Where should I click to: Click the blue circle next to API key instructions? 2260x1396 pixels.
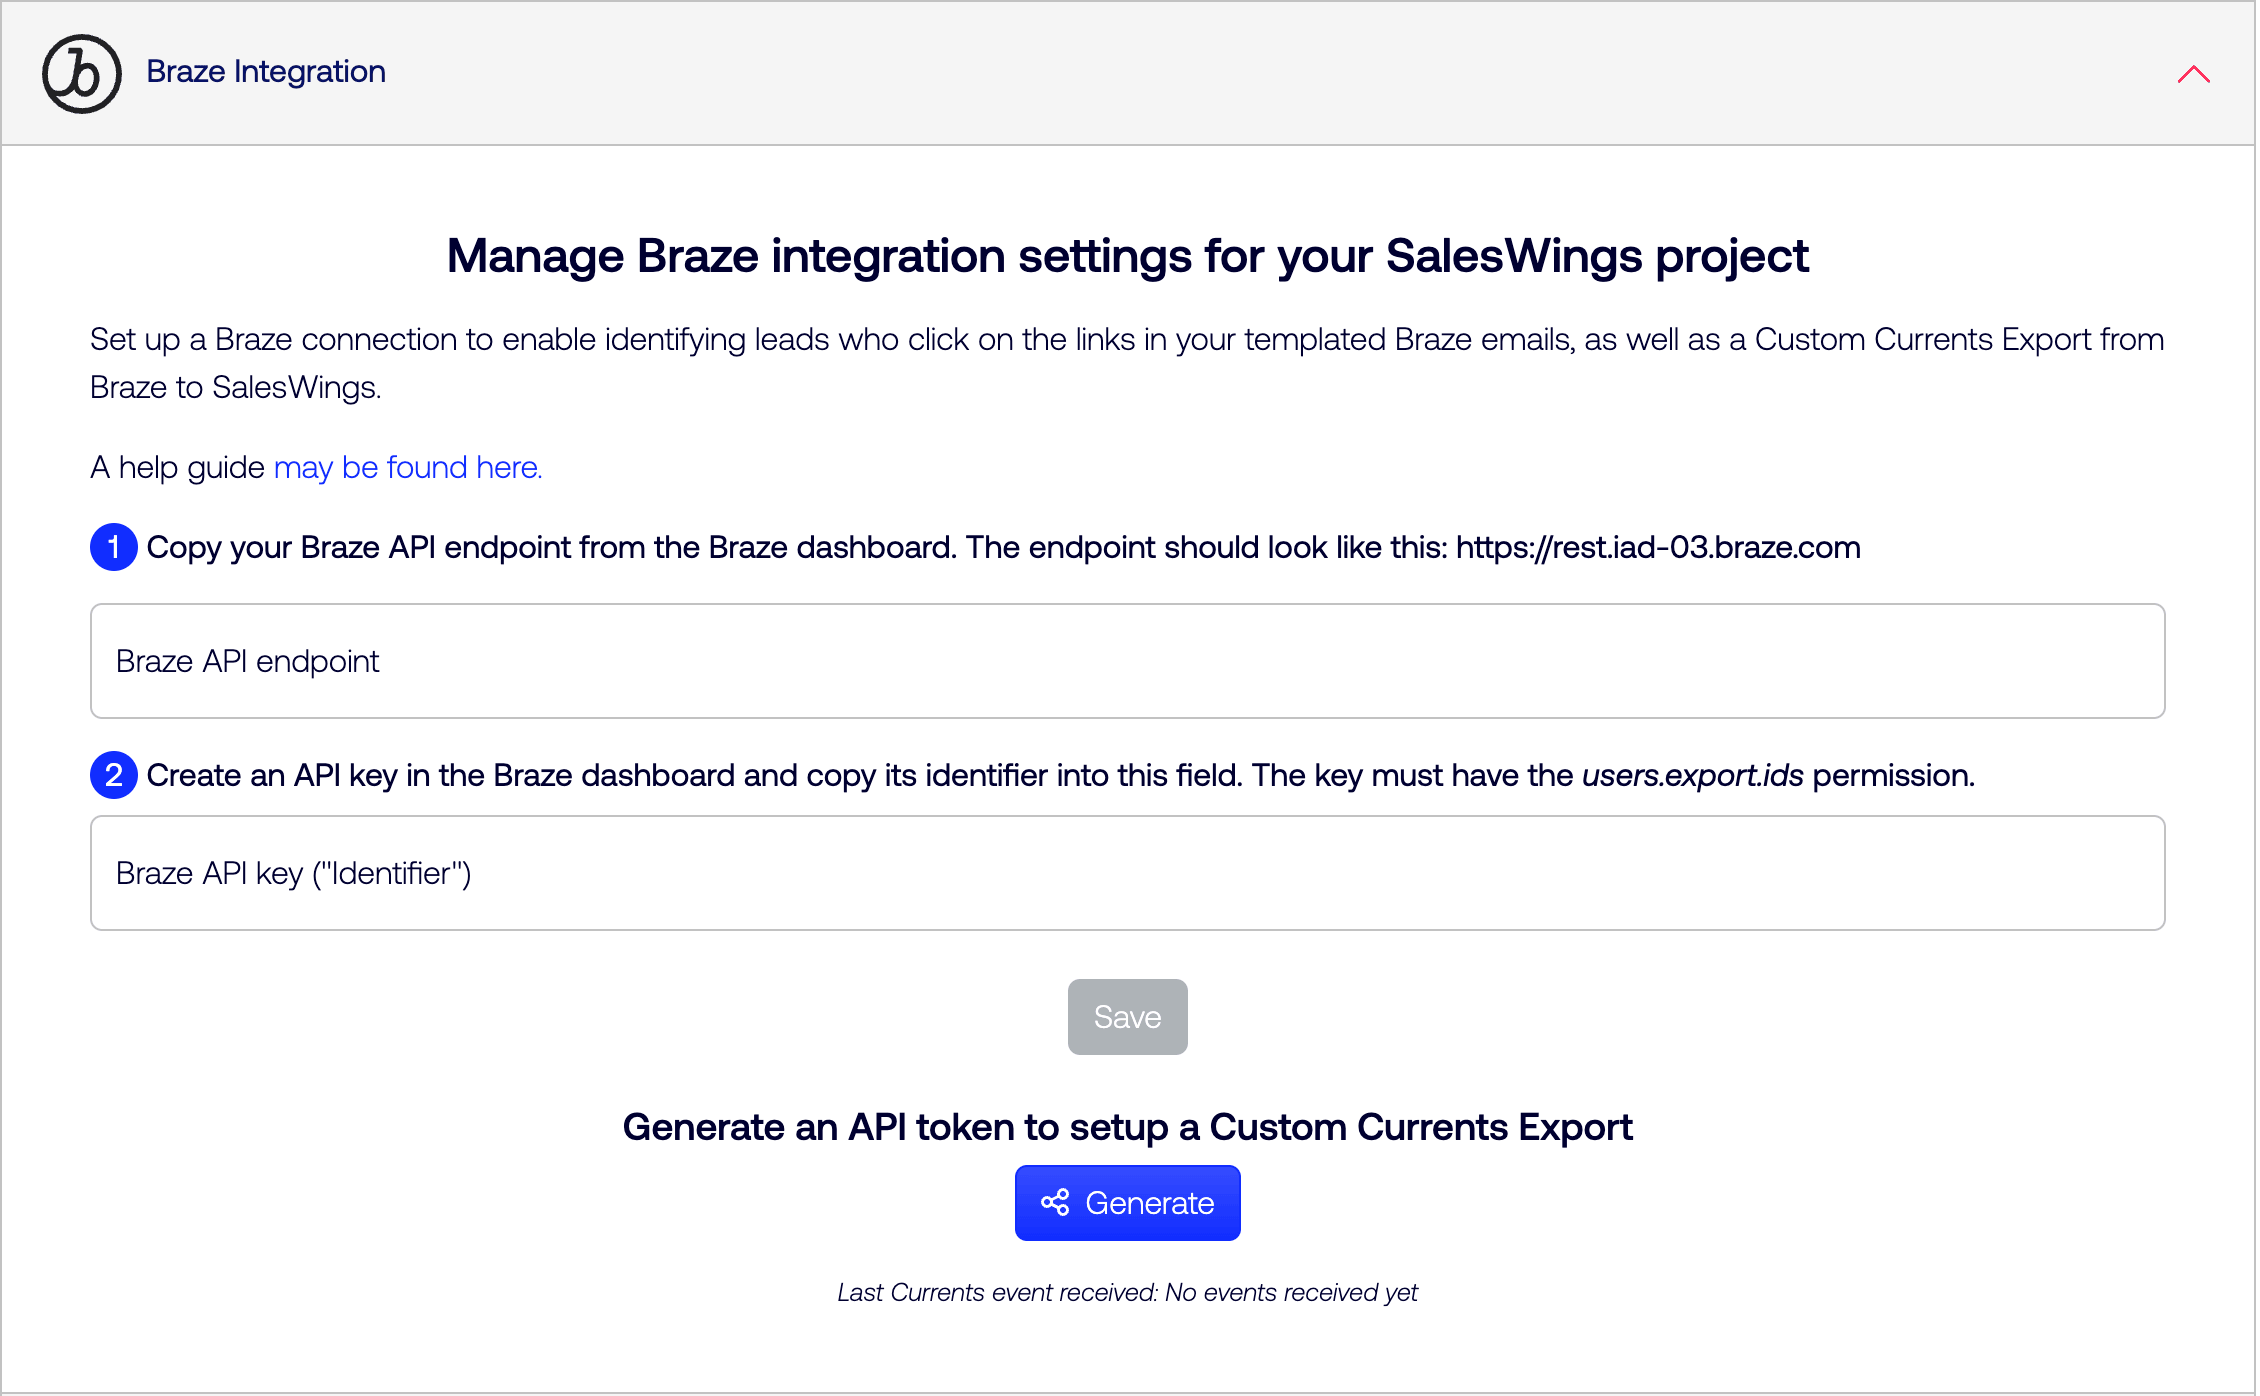click(113, 775)
